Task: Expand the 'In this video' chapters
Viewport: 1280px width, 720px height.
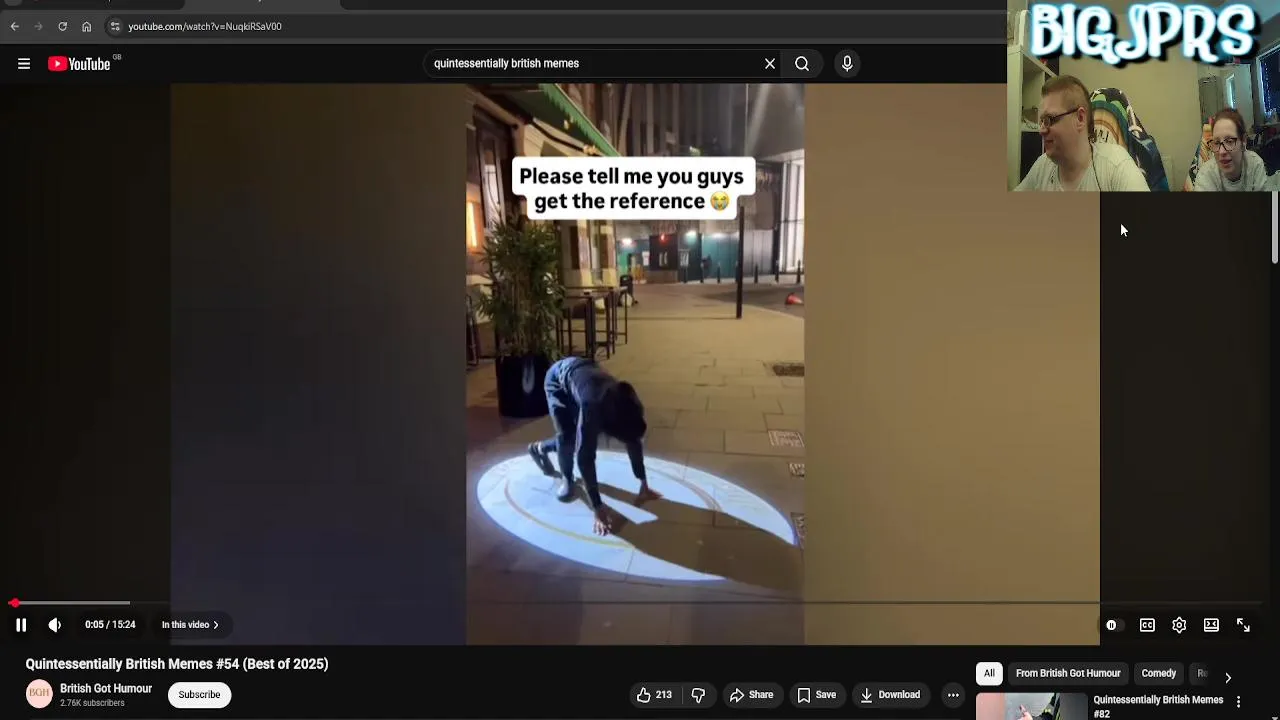Action: click(190, 625)
